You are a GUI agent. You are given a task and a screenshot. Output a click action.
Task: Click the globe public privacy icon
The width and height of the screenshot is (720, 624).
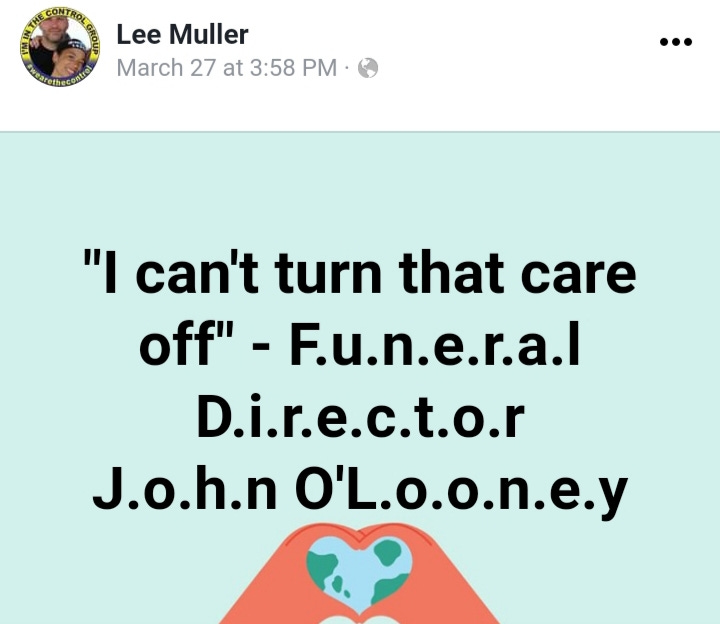pyautogui.click(x=368, y=68)
